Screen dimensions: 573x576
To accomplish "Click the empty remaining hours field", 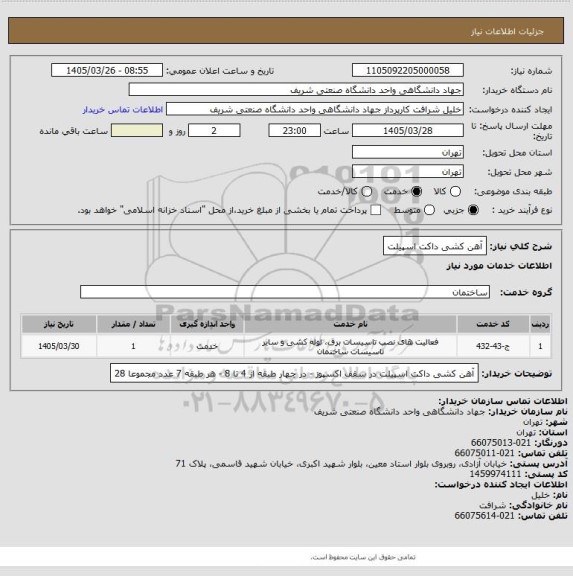I will [x=137, y=130].
